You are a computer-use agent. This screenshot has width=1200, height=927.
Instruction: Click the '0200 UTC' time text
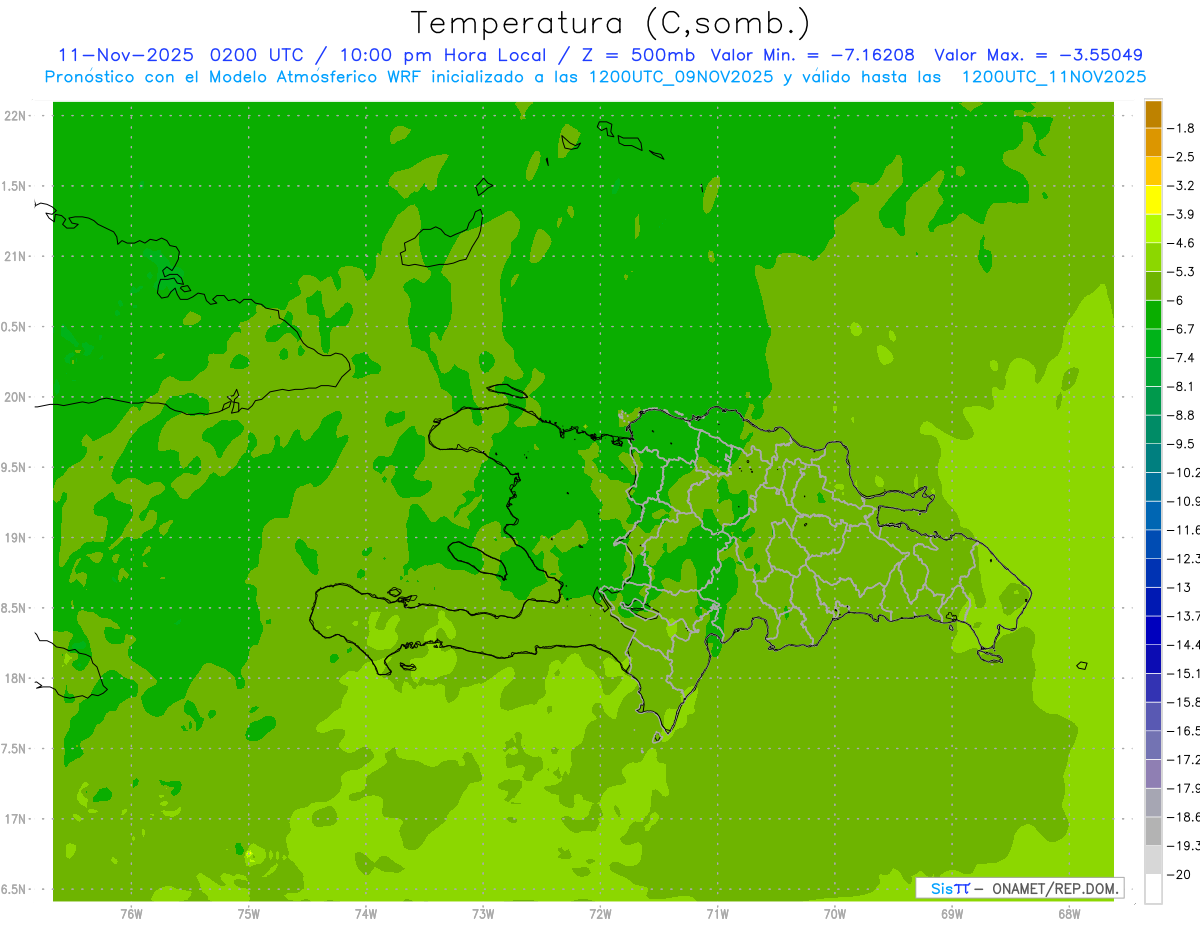click(x=256, y=55)
